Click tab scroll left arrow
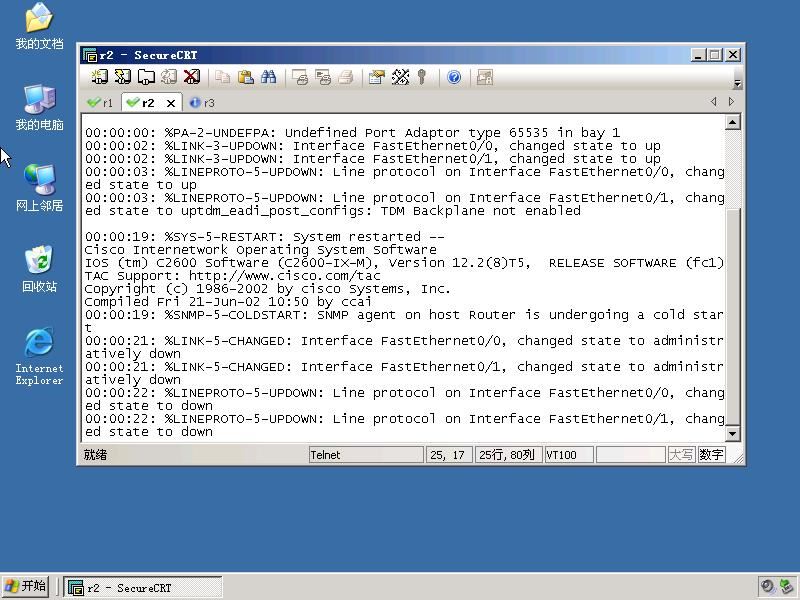 pyautogui.click(x=713, y=102)
